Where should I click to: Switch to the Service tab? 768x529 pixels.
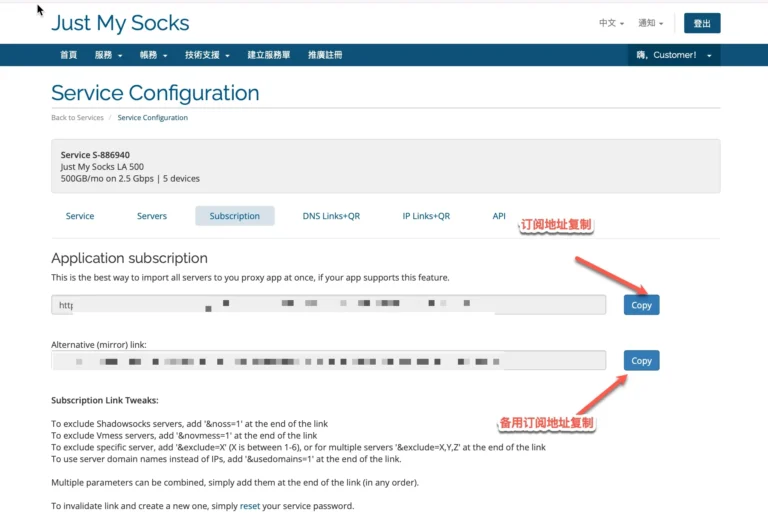tap(80, 216)
